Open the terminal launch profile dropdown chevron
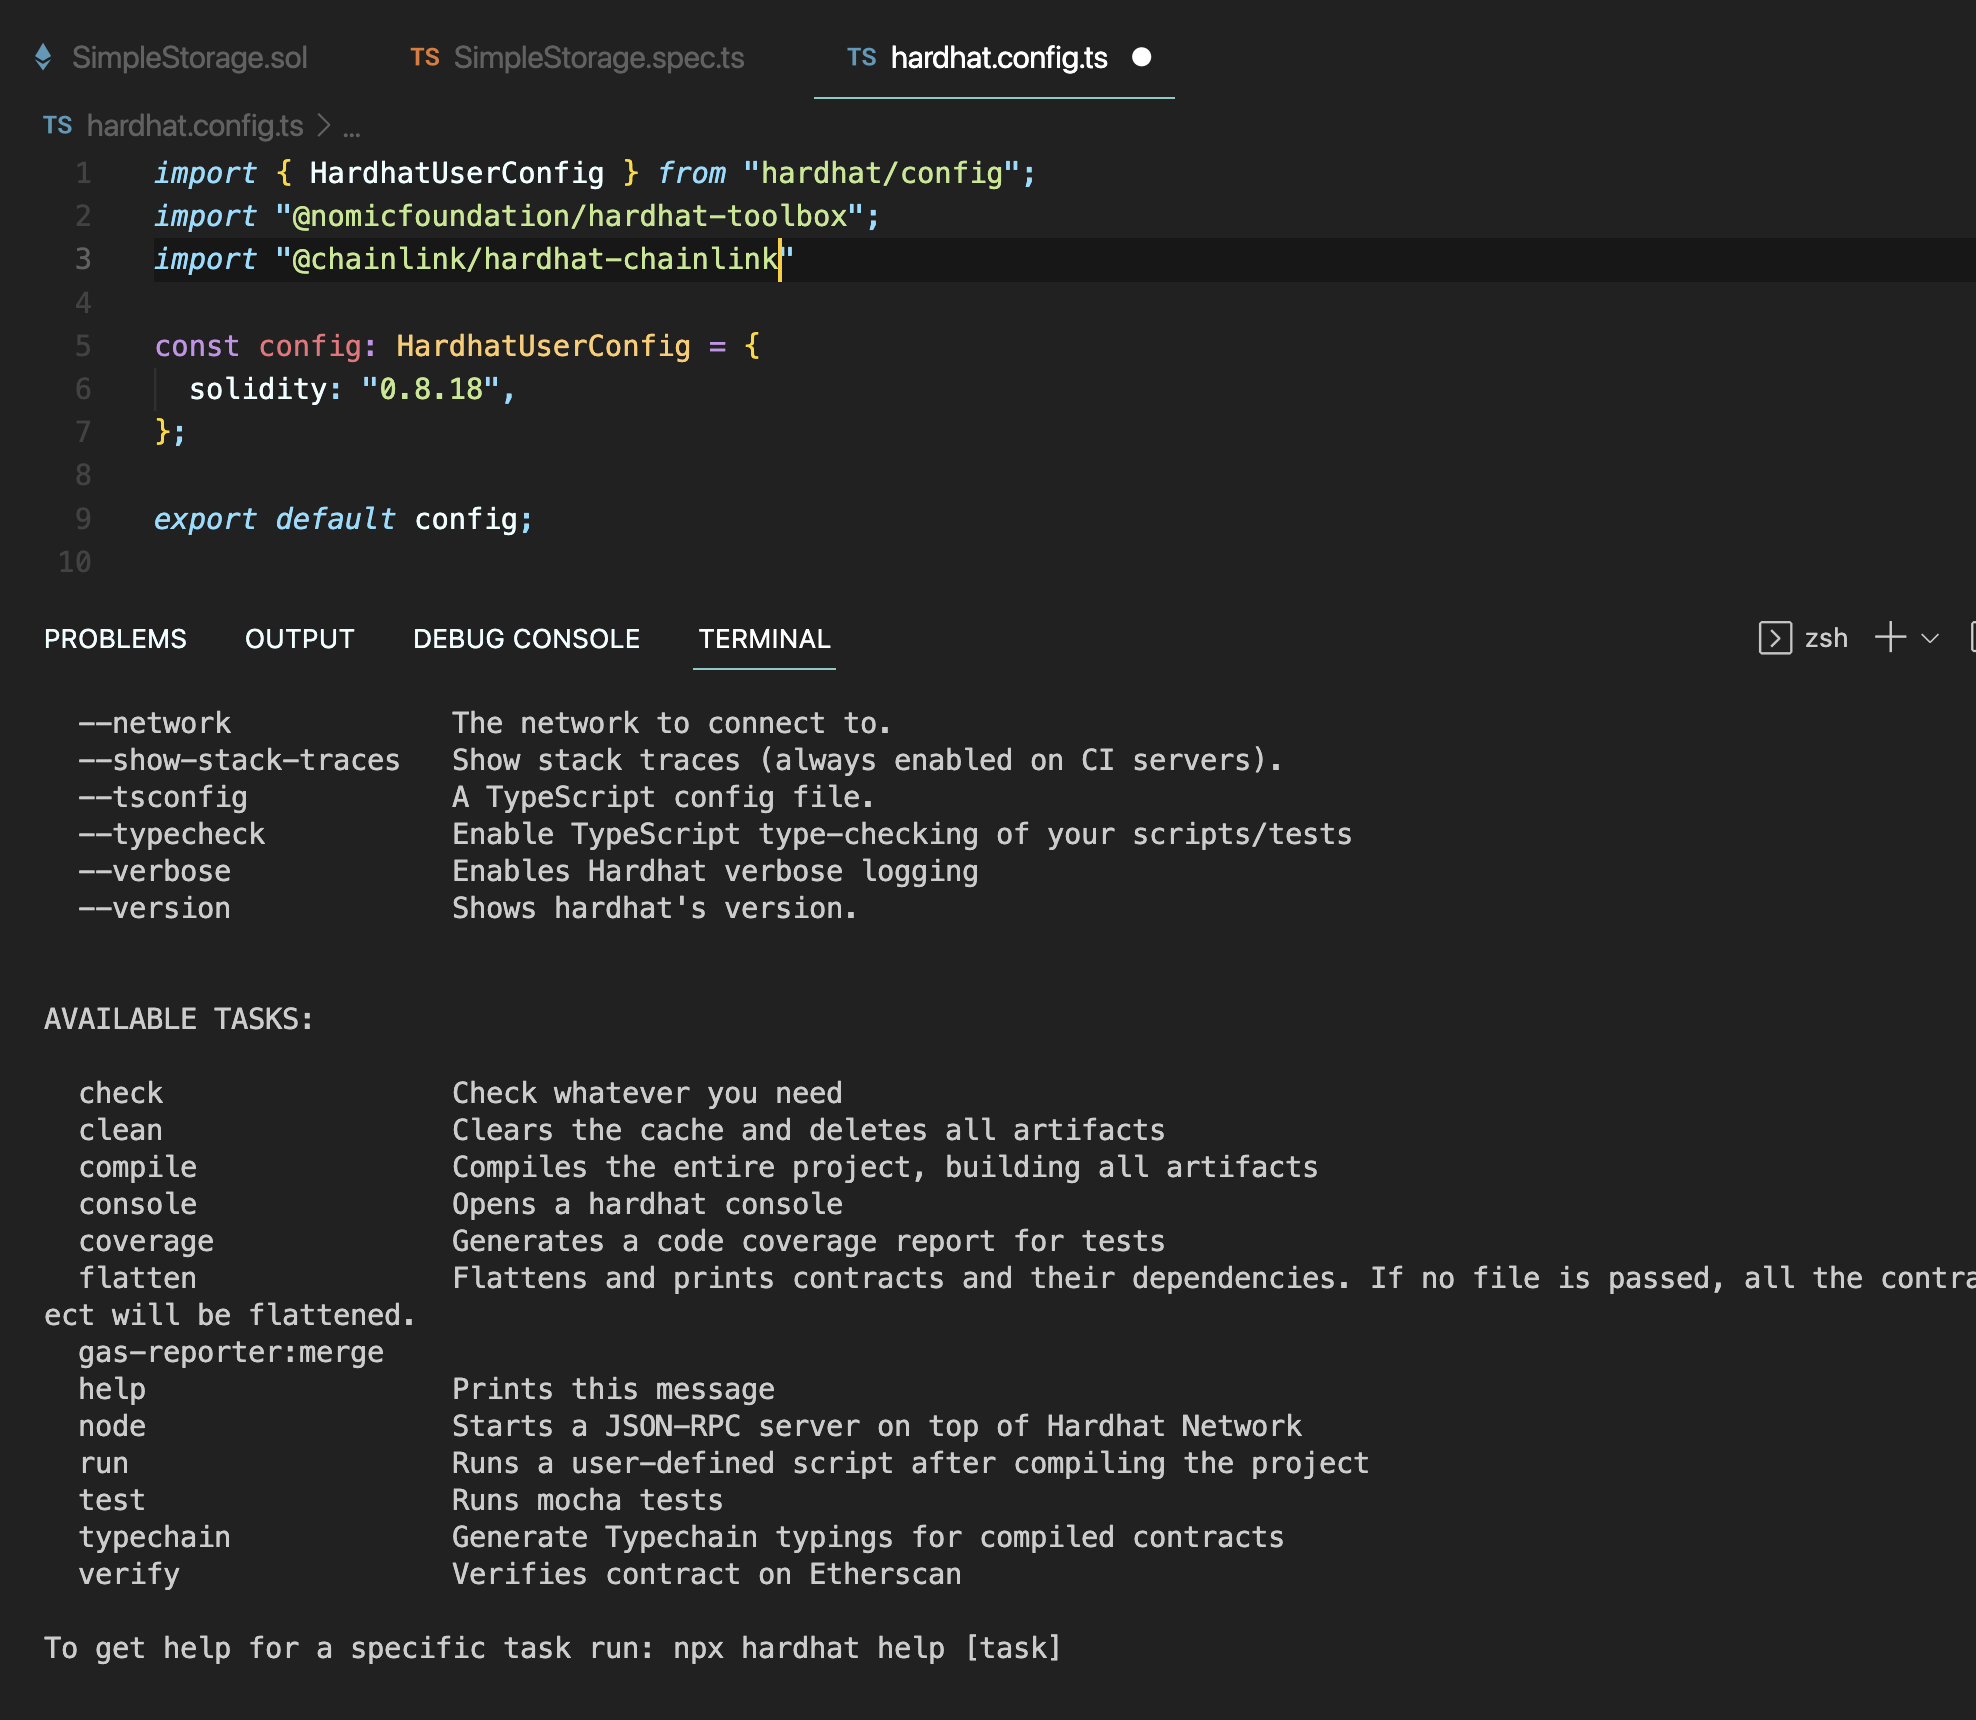This screenshot has height=1720, width=1976. (1931, 638)
